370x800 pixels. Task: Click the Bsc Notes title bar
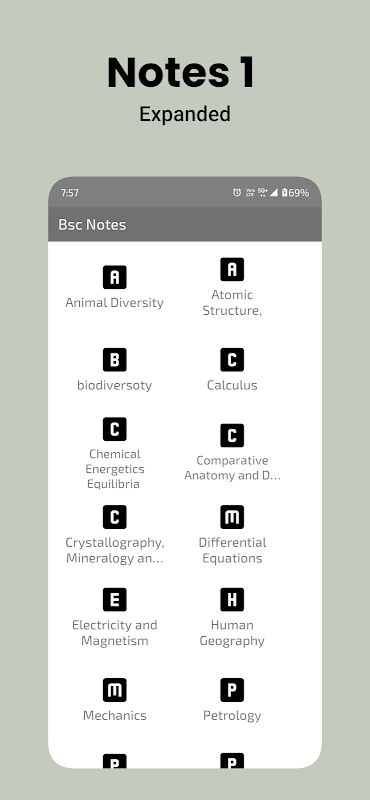(x=185, y=224)
